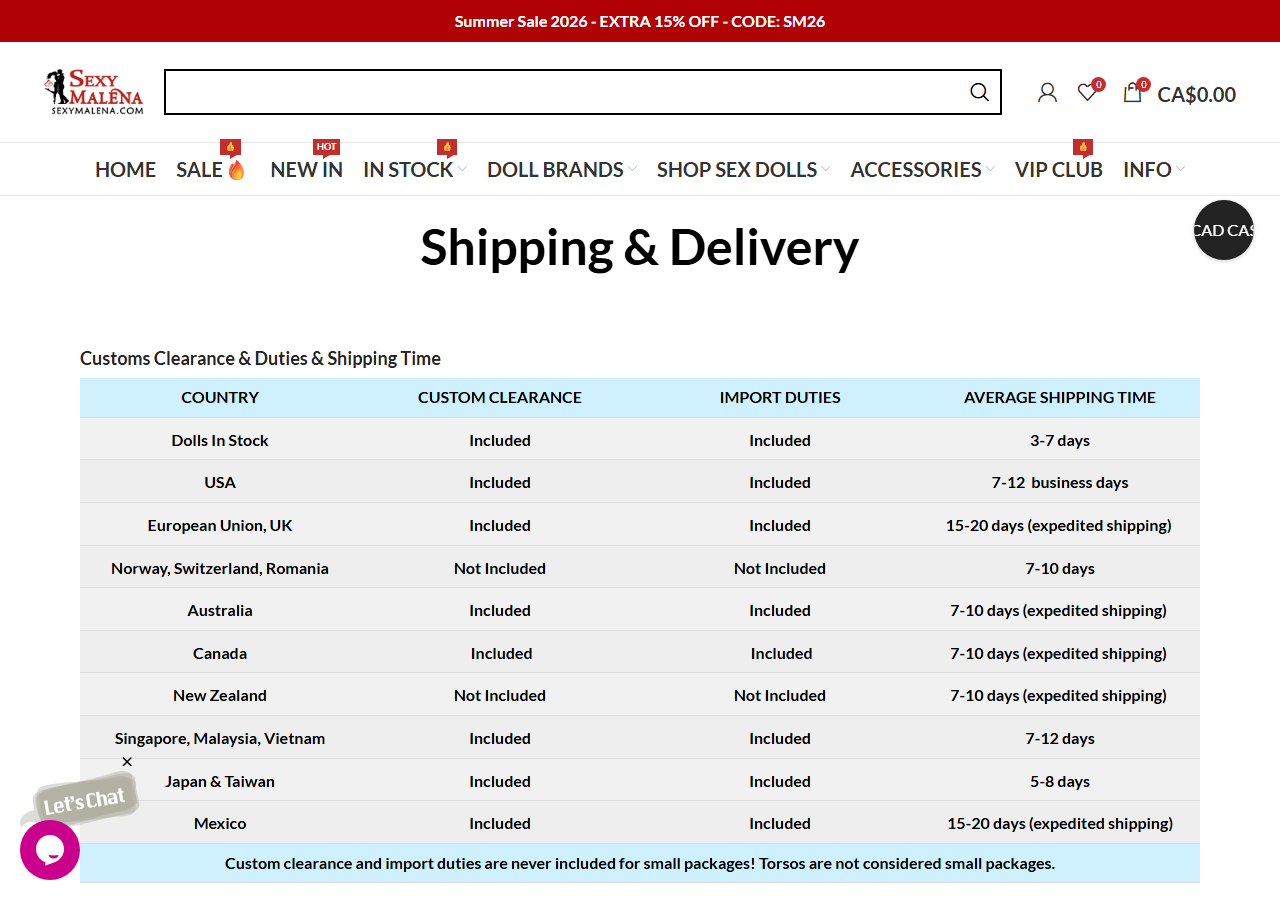Select the 'European Union, UK' cell
This screenshot has height=900, width=1280.
[x=220, y=525]
